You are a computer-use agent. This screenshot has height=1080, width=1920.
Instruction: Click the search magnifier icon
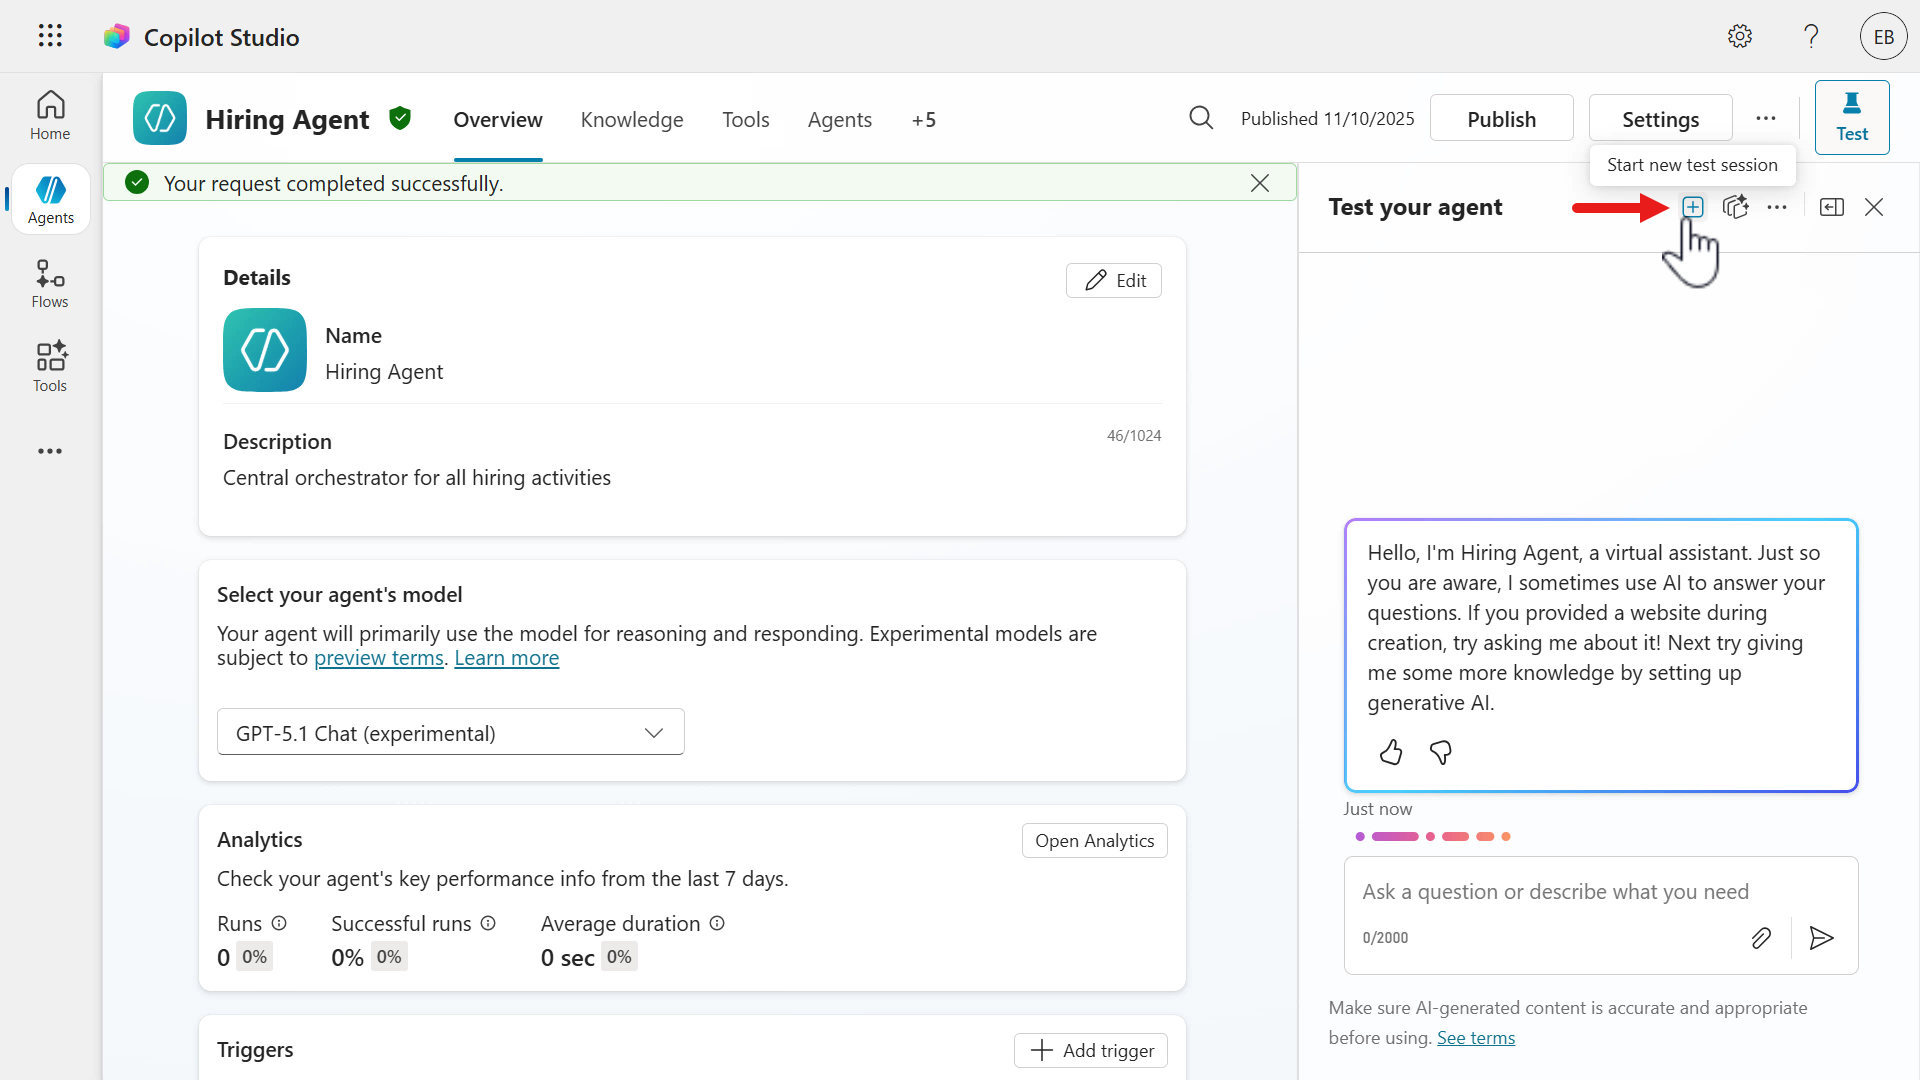point(1201,119)
